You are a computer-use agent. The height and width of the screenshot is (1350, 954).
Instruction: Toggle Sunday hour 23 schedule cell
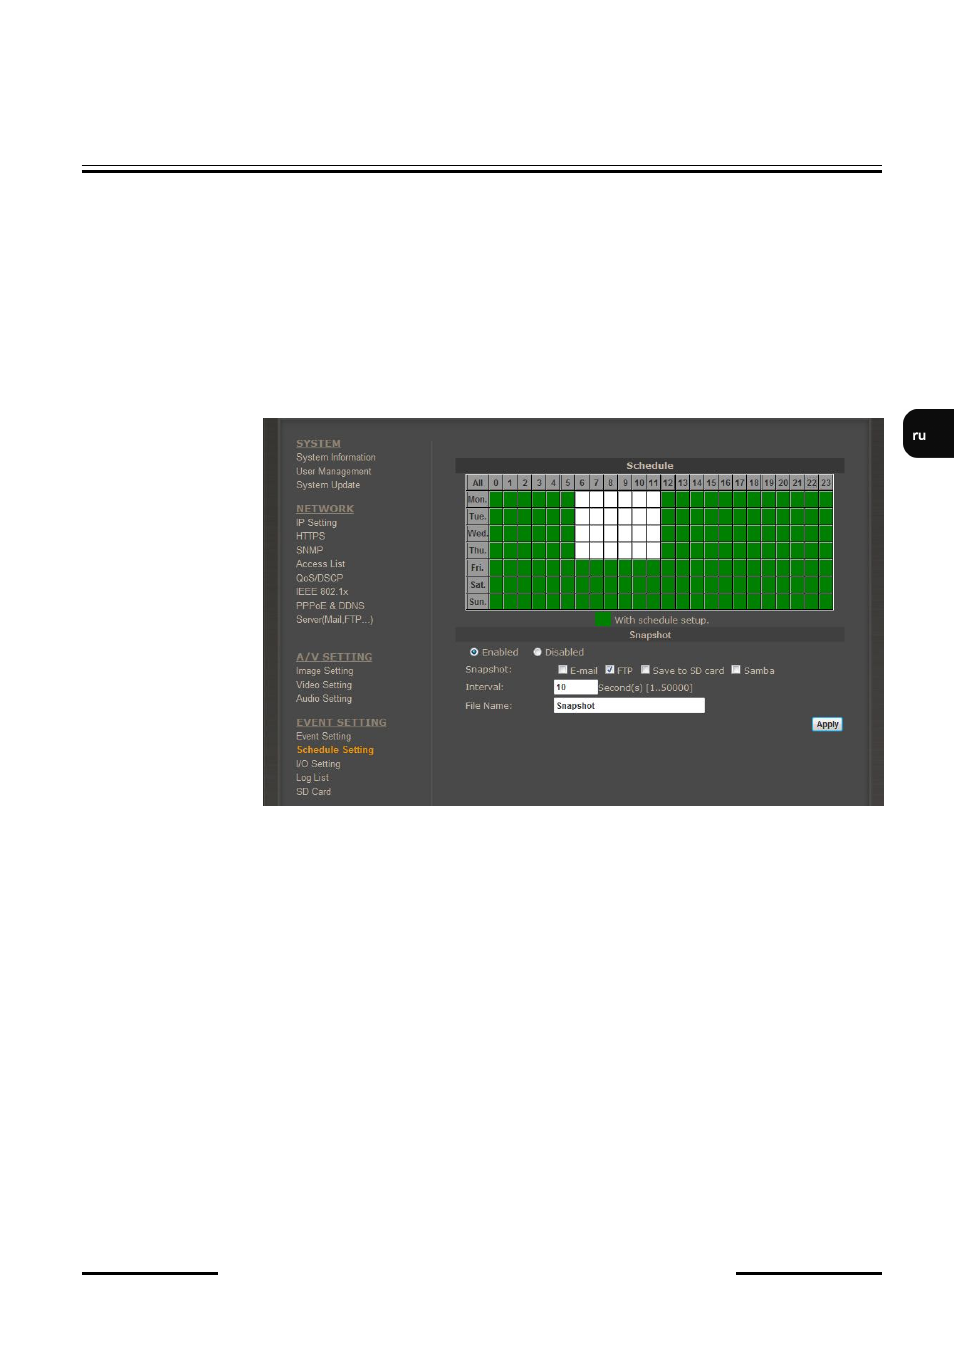[826, 601]
